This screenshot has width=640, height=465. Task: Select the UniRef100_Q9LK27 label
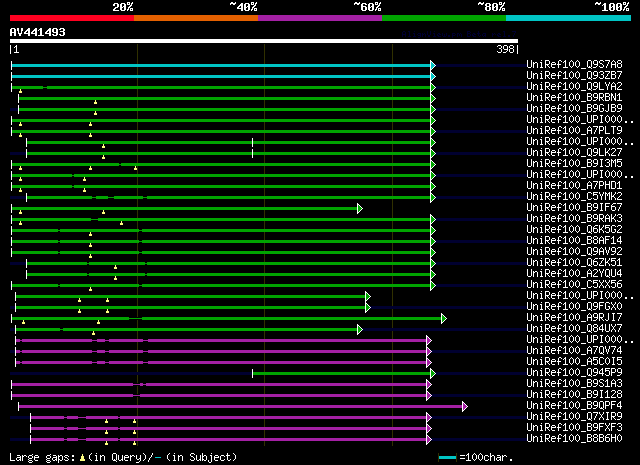pyautogui.click(x=574, y=152)
